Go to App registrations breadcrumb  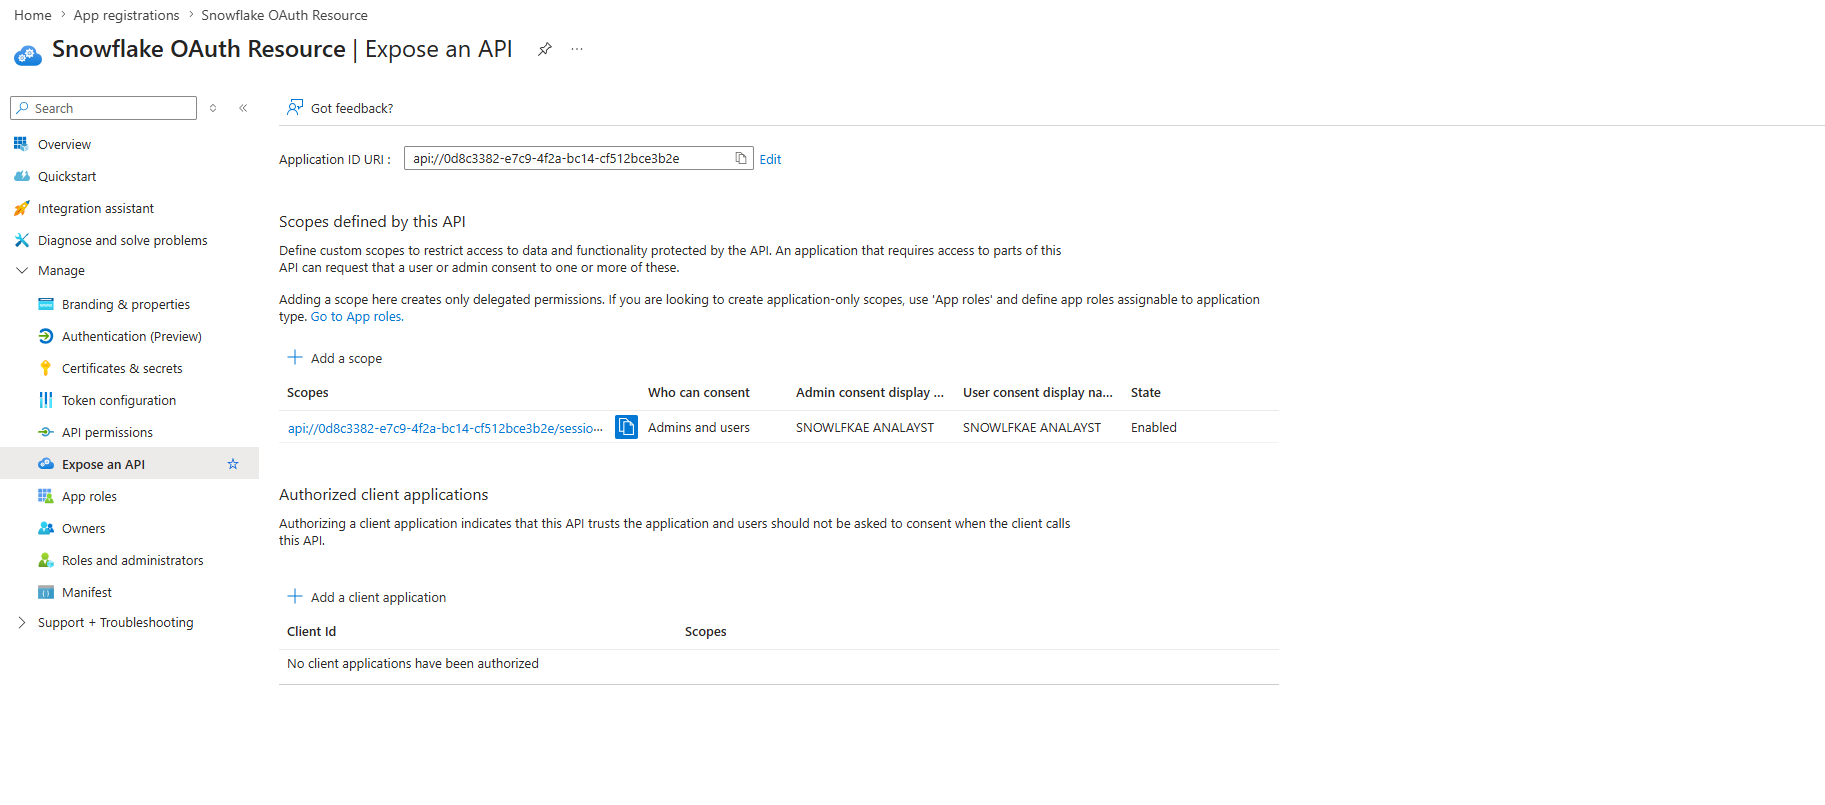pos(126,15)
